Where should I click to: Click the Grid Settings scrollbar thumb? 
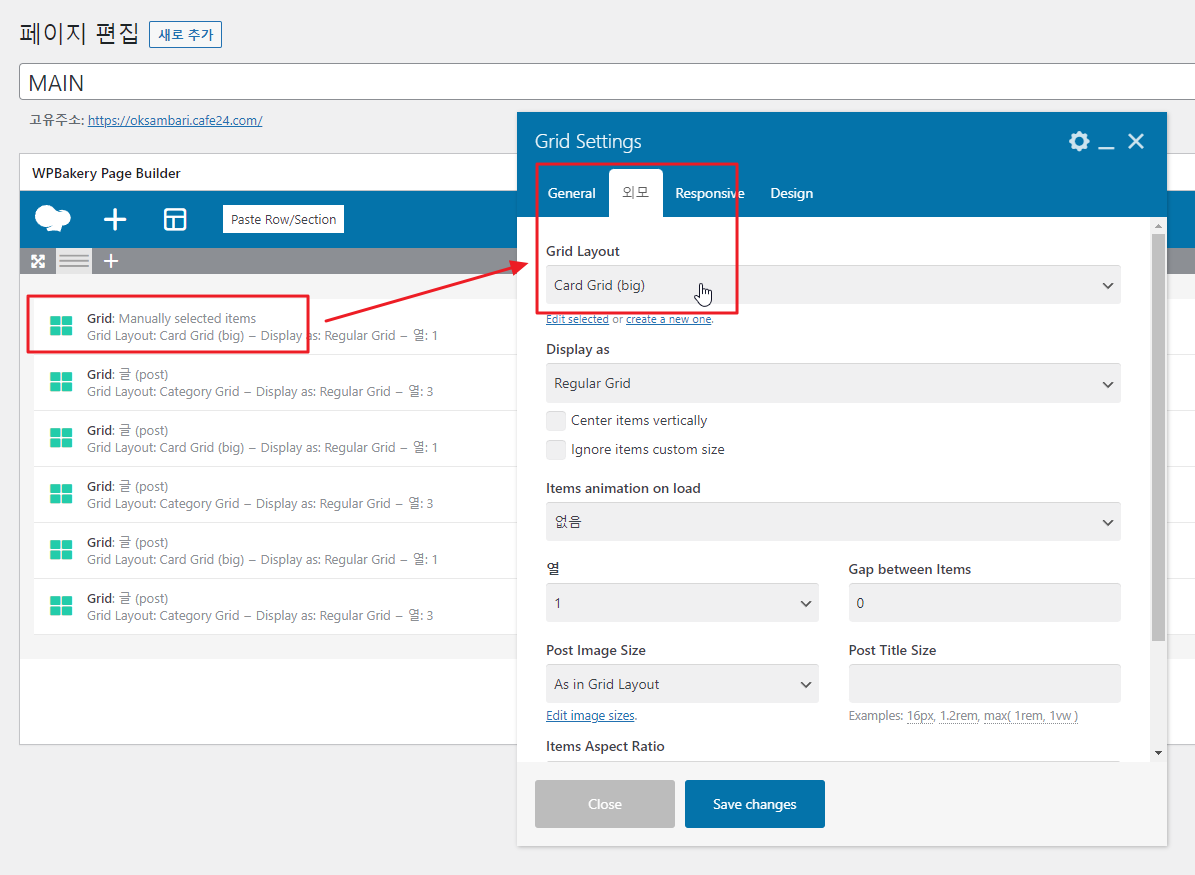(x=1158, y=437)
